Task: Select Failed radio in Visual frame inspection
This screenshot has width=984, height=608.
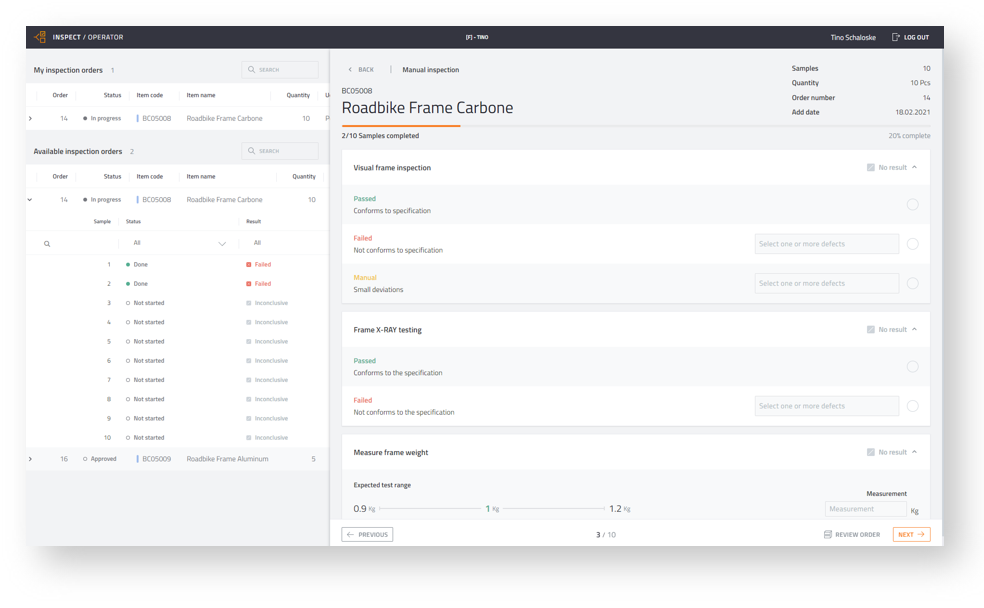Action: coord(912,244)
